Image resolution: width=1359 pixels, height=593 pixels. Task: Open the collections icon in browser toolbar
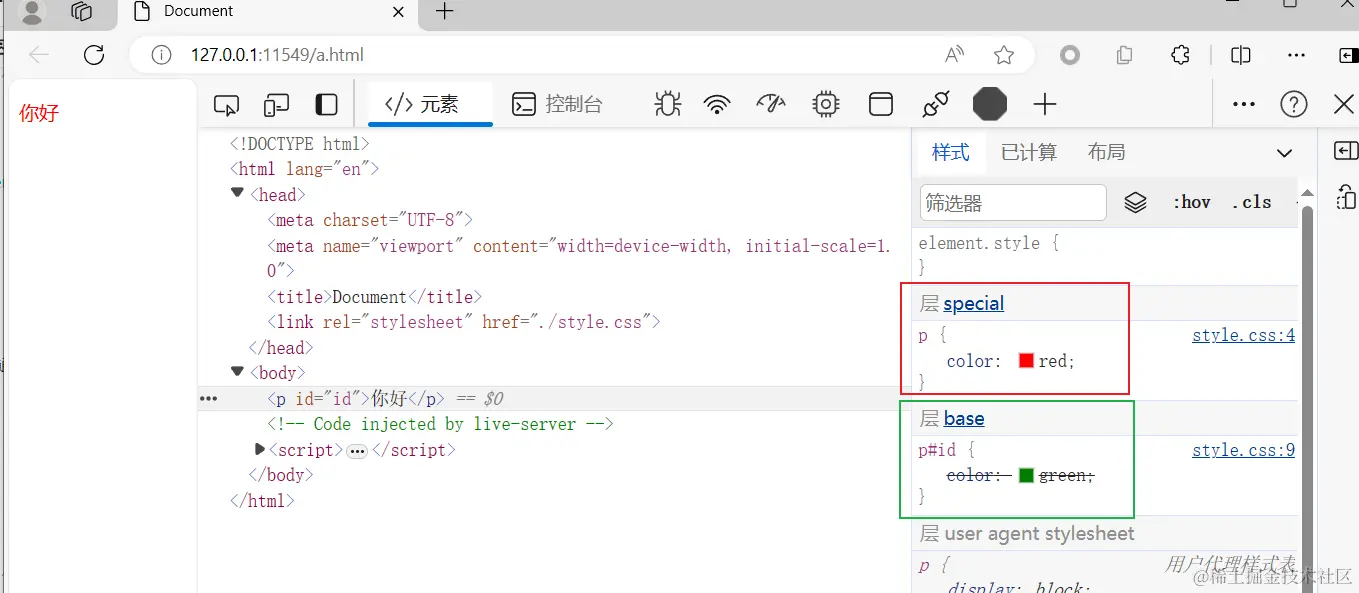[x=1125, y=55]
